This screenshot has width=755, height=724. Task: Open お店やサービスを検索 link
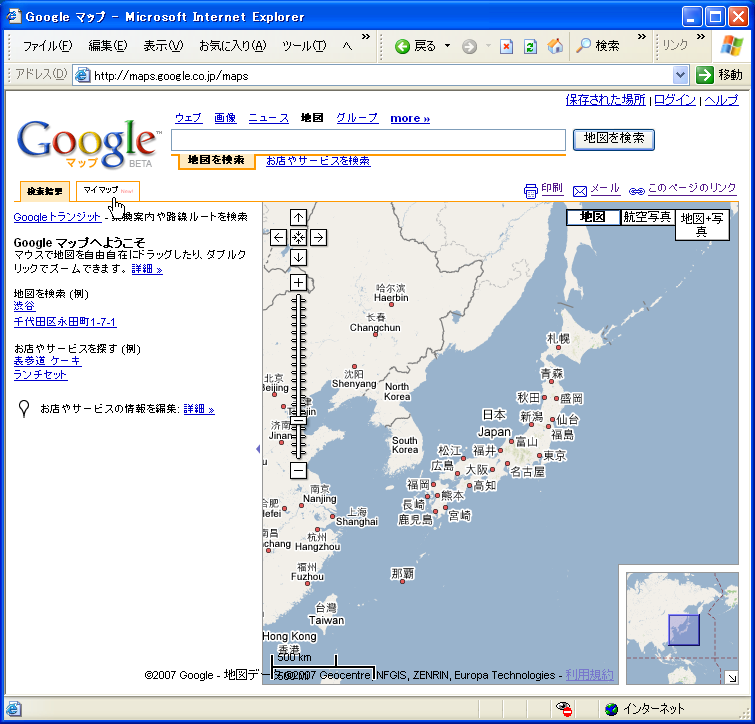318,161
